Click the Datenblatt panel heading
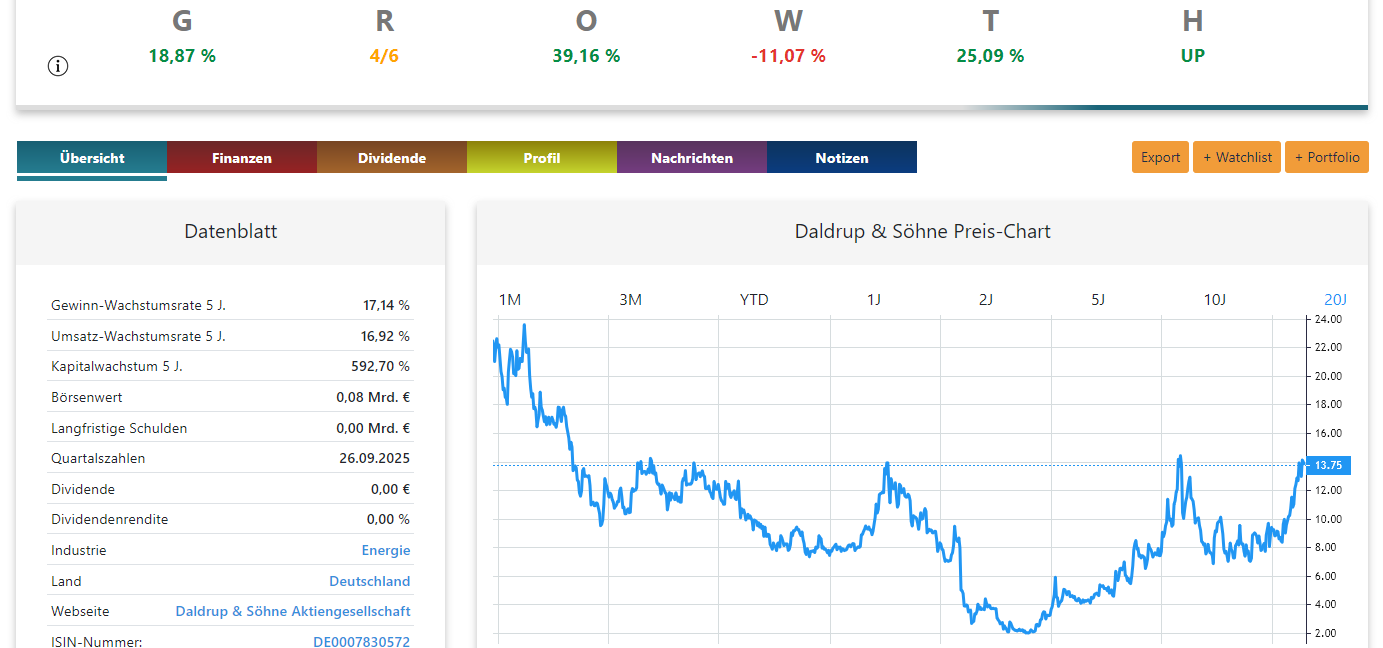This screenshot has height=648, width=1383. (x=231, y=232)
